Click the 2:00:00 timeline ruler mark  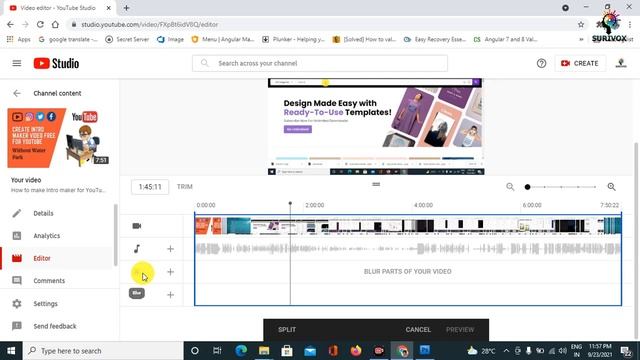[x=314, y=205]
